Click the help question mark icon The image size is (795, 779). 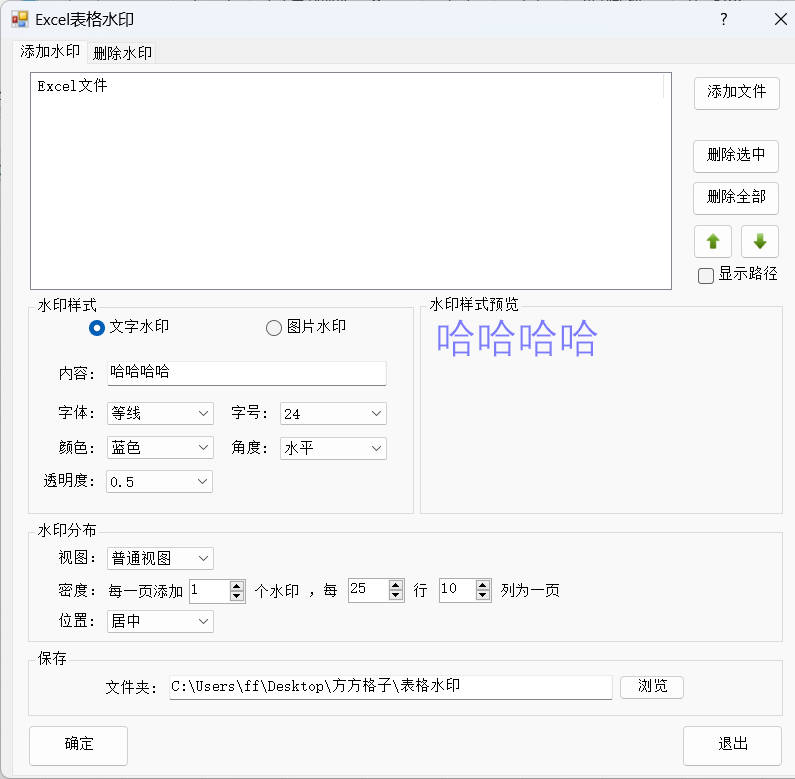pyautogui.click(x=723, y=19)
